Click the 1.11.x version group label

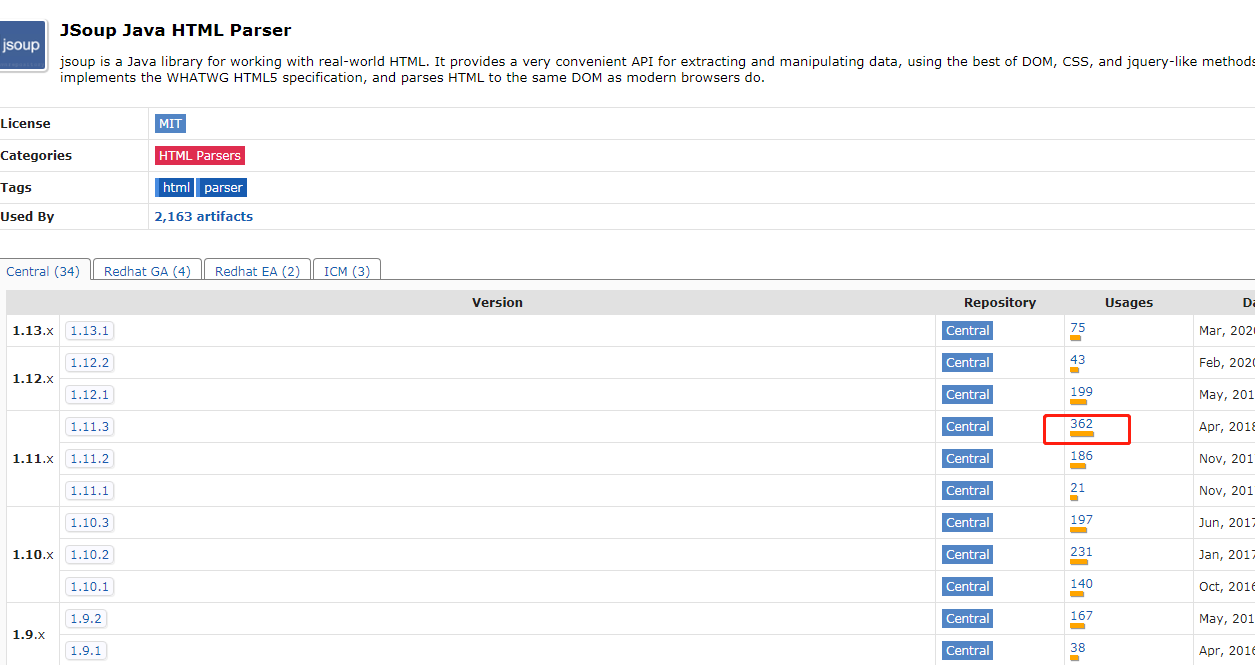tap(33, 459)
